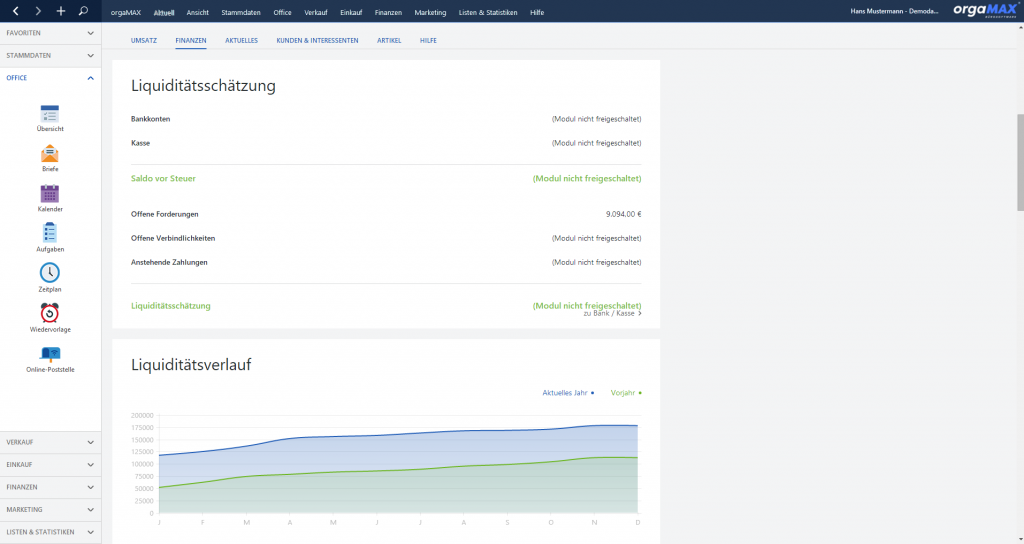Toggle the Vorjahr chart legend
Viewport: 1024px width, 544px height.
626,392
